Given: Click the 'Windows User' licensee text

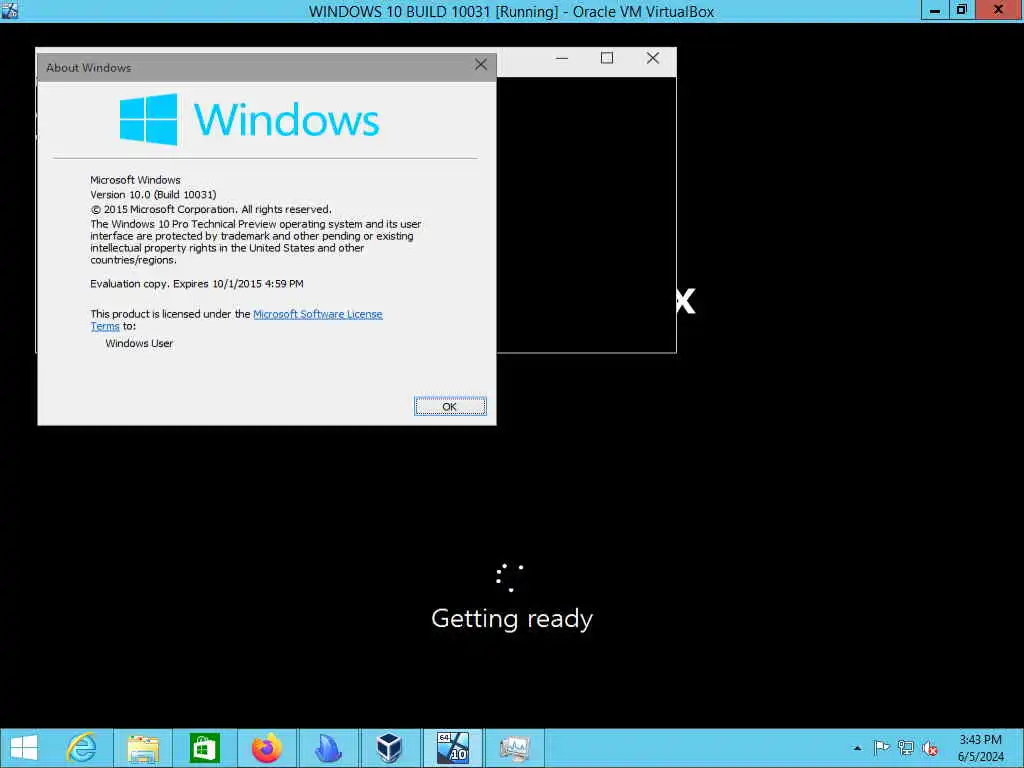Looking at the screenshot, I should pyautogui.click(x=139, y=344).
